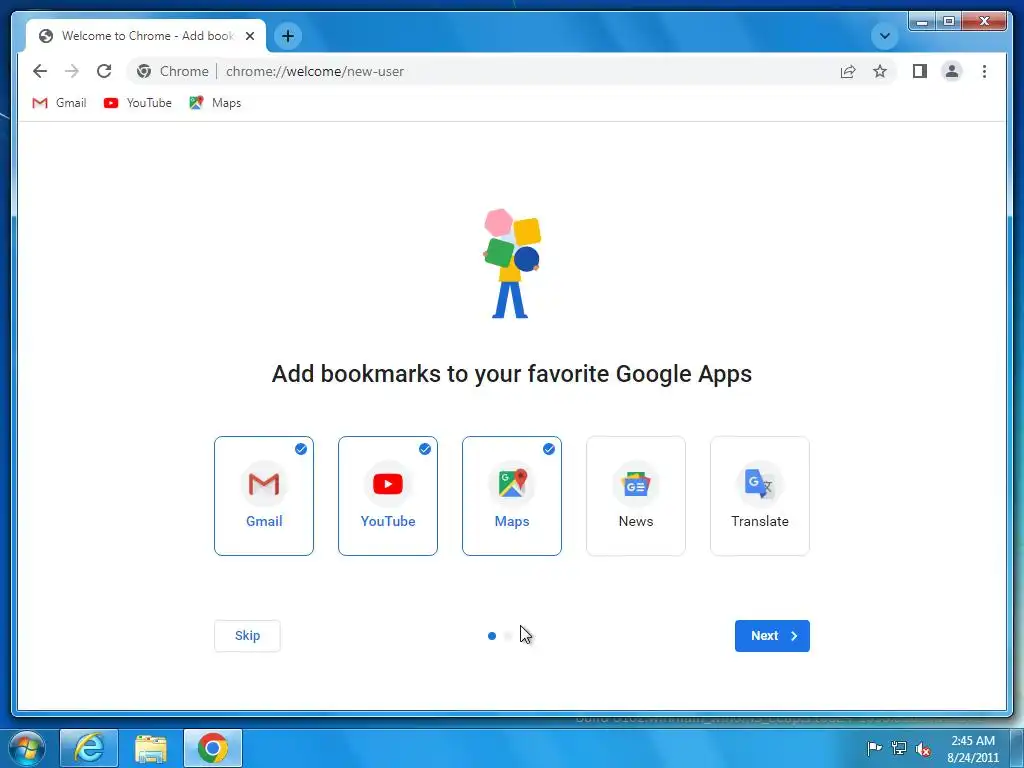Close the Welcome to Chrome tab
Image resolution: width=1024 pixels, height=768 pixels.
[249, 36]
